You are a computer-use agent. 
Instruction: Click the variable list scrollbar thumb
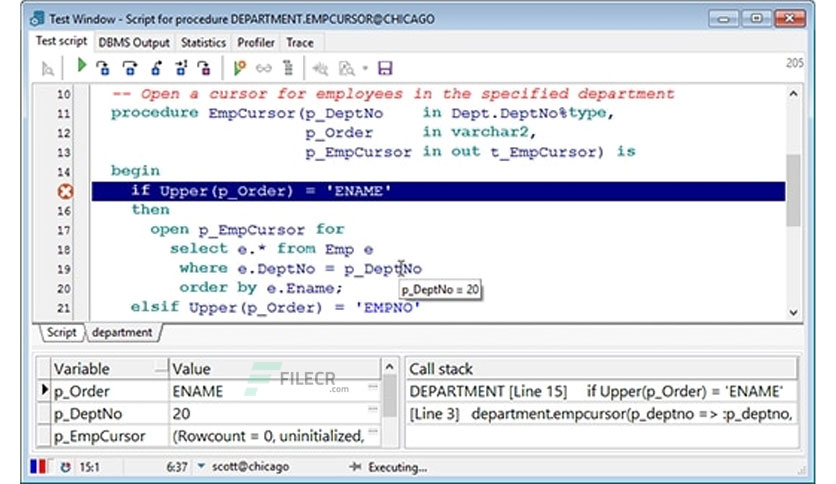pyautogui.click(x=390, y=396)
